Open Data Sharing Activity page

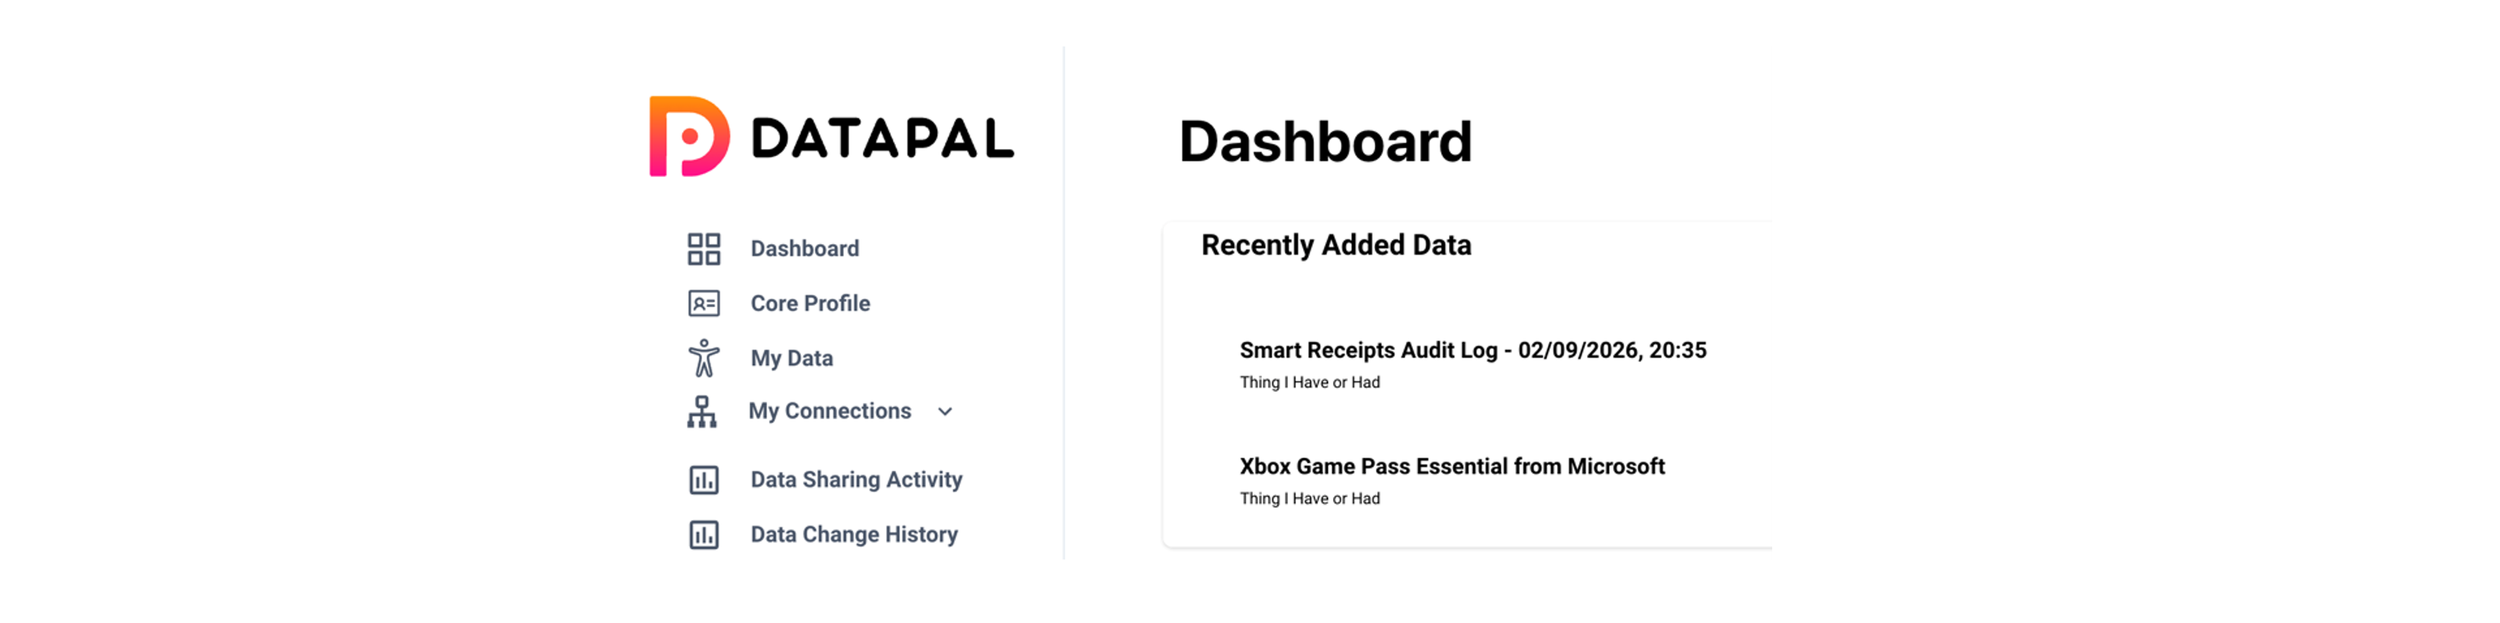coord(856,479)
